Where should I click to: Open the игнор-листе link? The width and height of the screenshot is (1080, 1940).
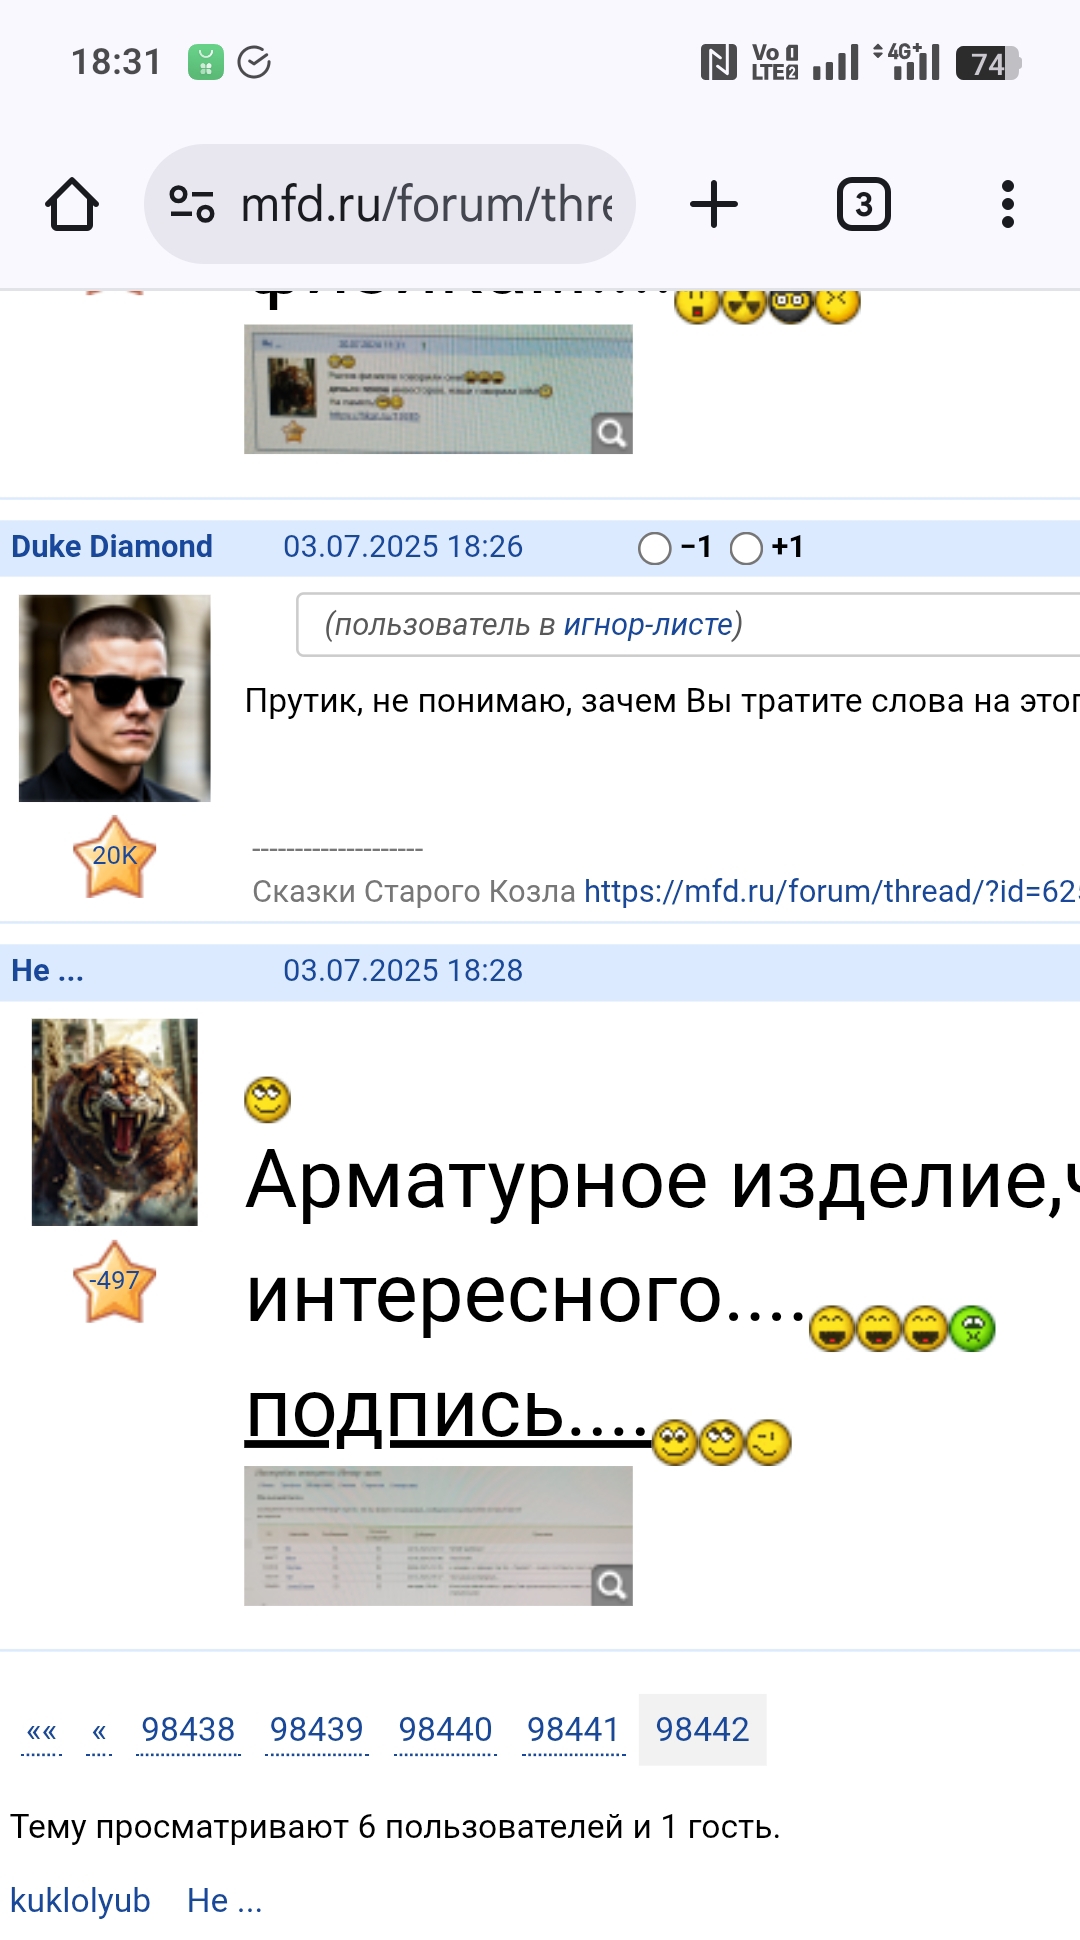[x=648, y=625]
